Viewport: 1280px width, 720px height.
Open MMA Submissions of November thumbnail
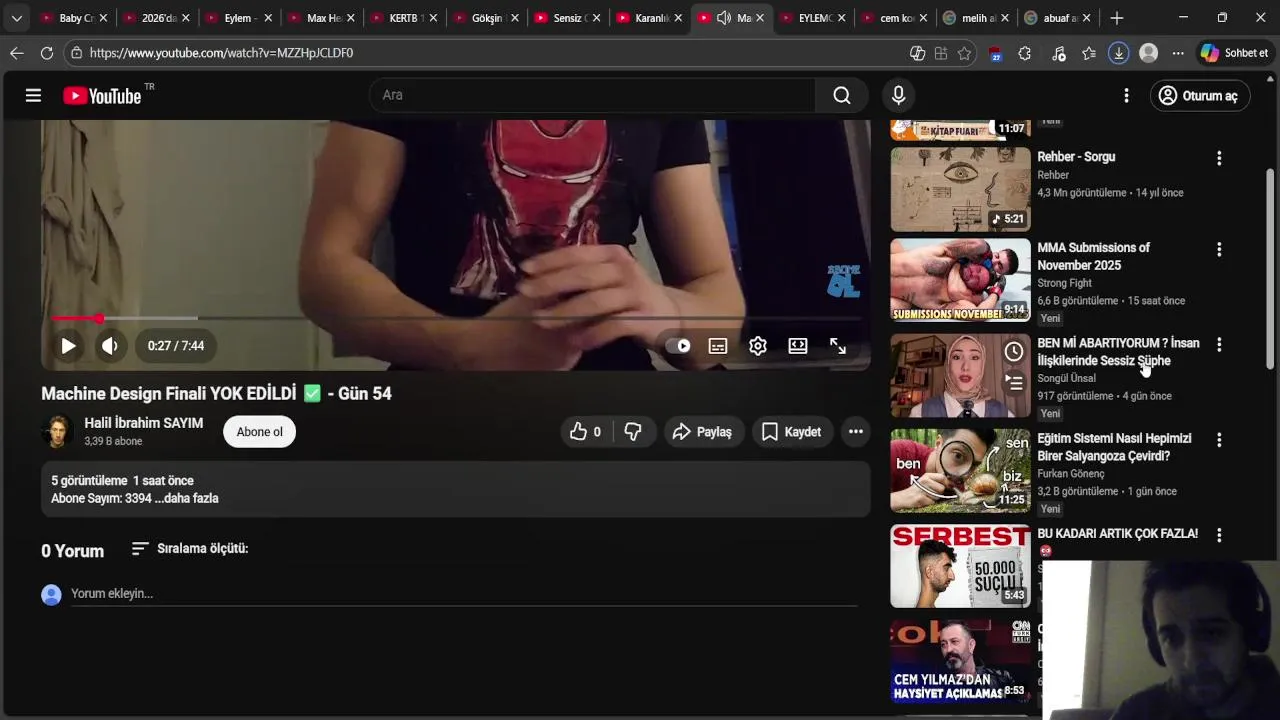coord(960,280)
